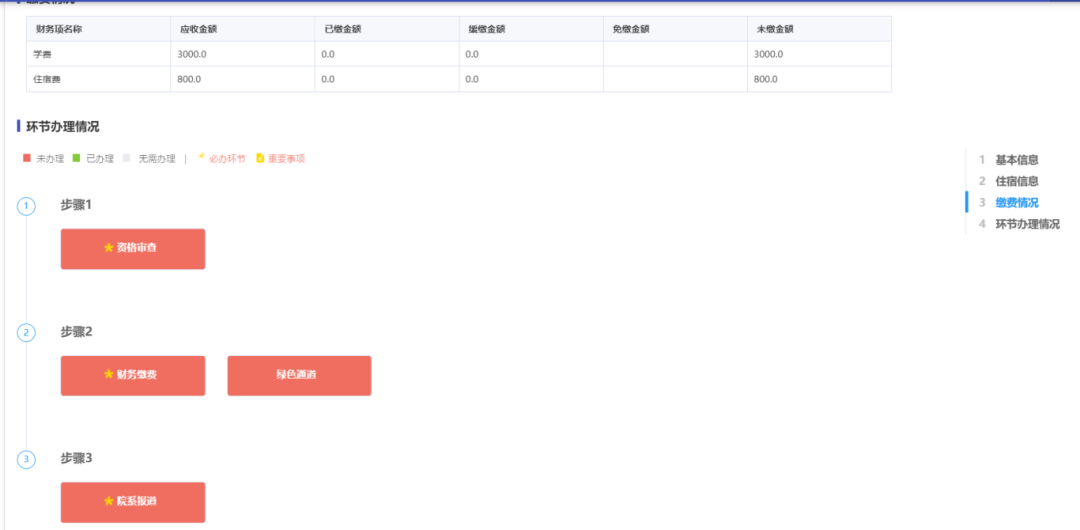Select 缴费情况 in the side navigation
Image resolution: width=1080 pixels, height=530 pixels.
pyautogui.click(x=1016, y=203)
